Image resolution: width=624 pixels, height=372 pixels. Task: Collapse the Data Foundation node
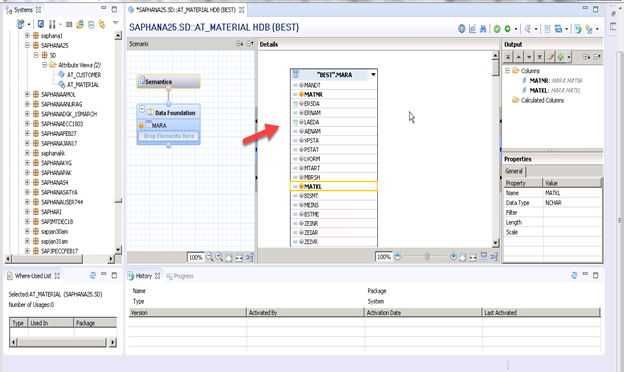pyautogui.click(x=142, y=109)
